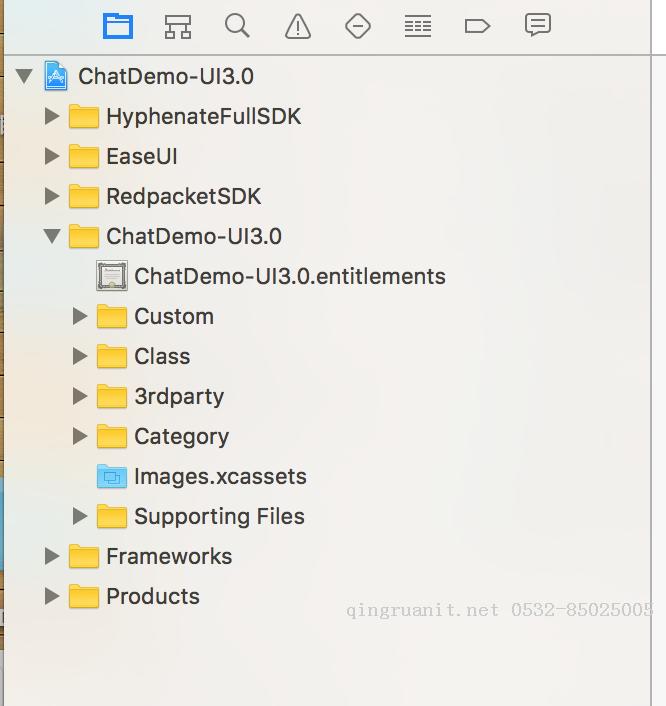Select the Class label

[162, 356]
